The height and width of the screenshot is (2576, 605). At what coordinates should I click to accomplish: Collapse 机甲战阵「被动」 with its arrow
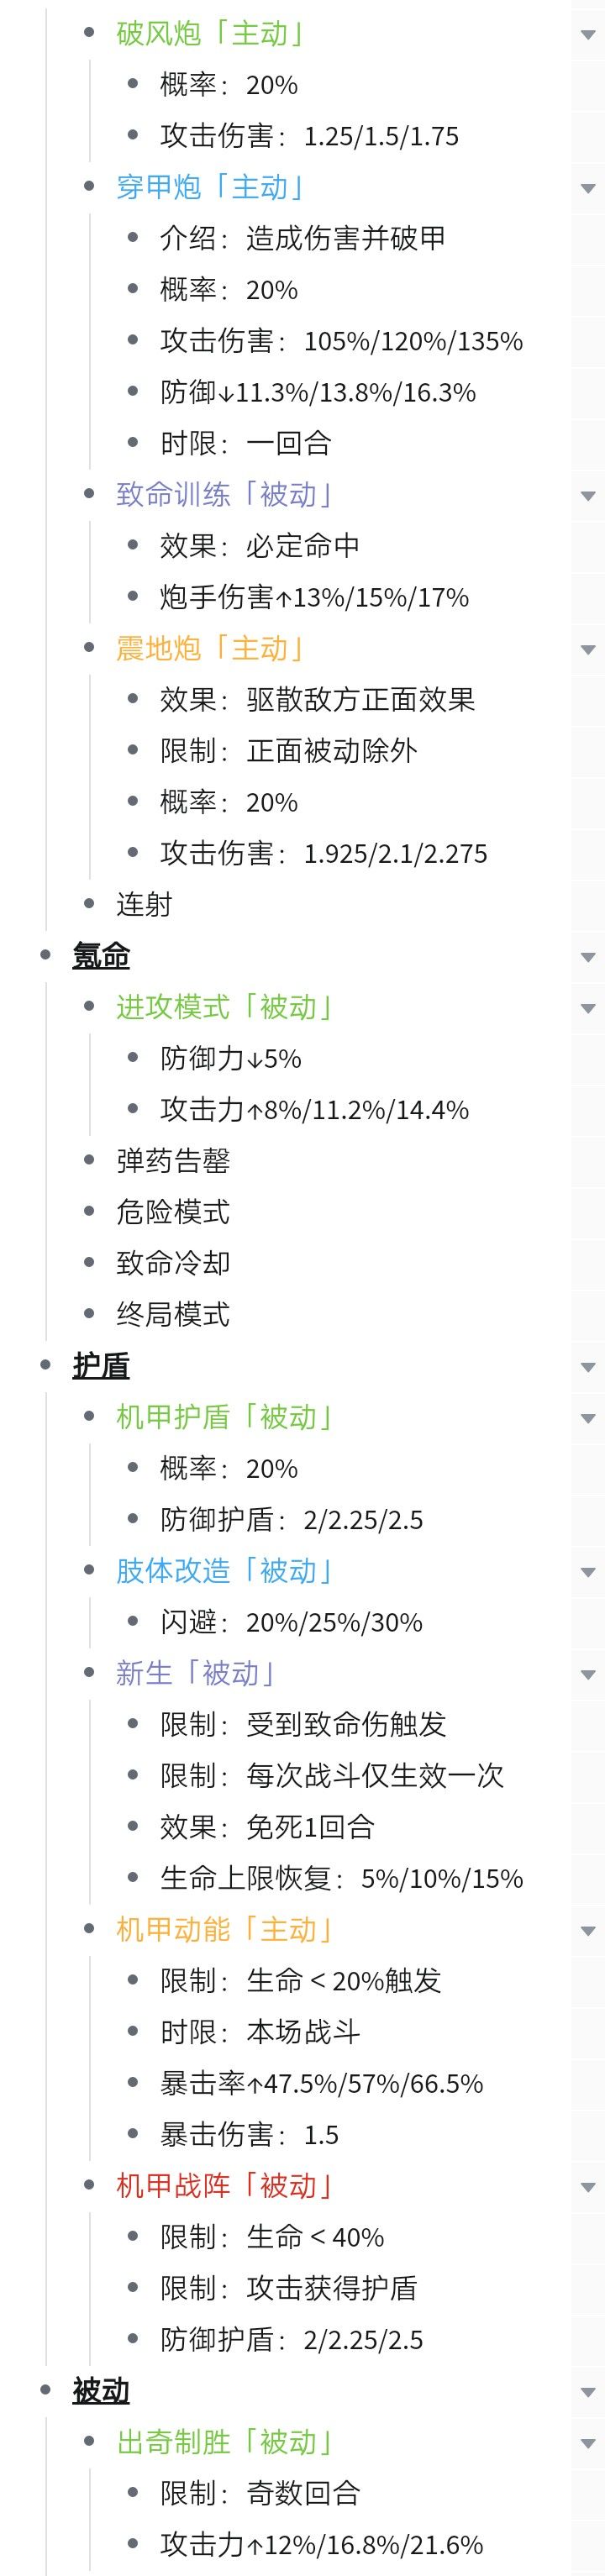tap(587, 2187)
